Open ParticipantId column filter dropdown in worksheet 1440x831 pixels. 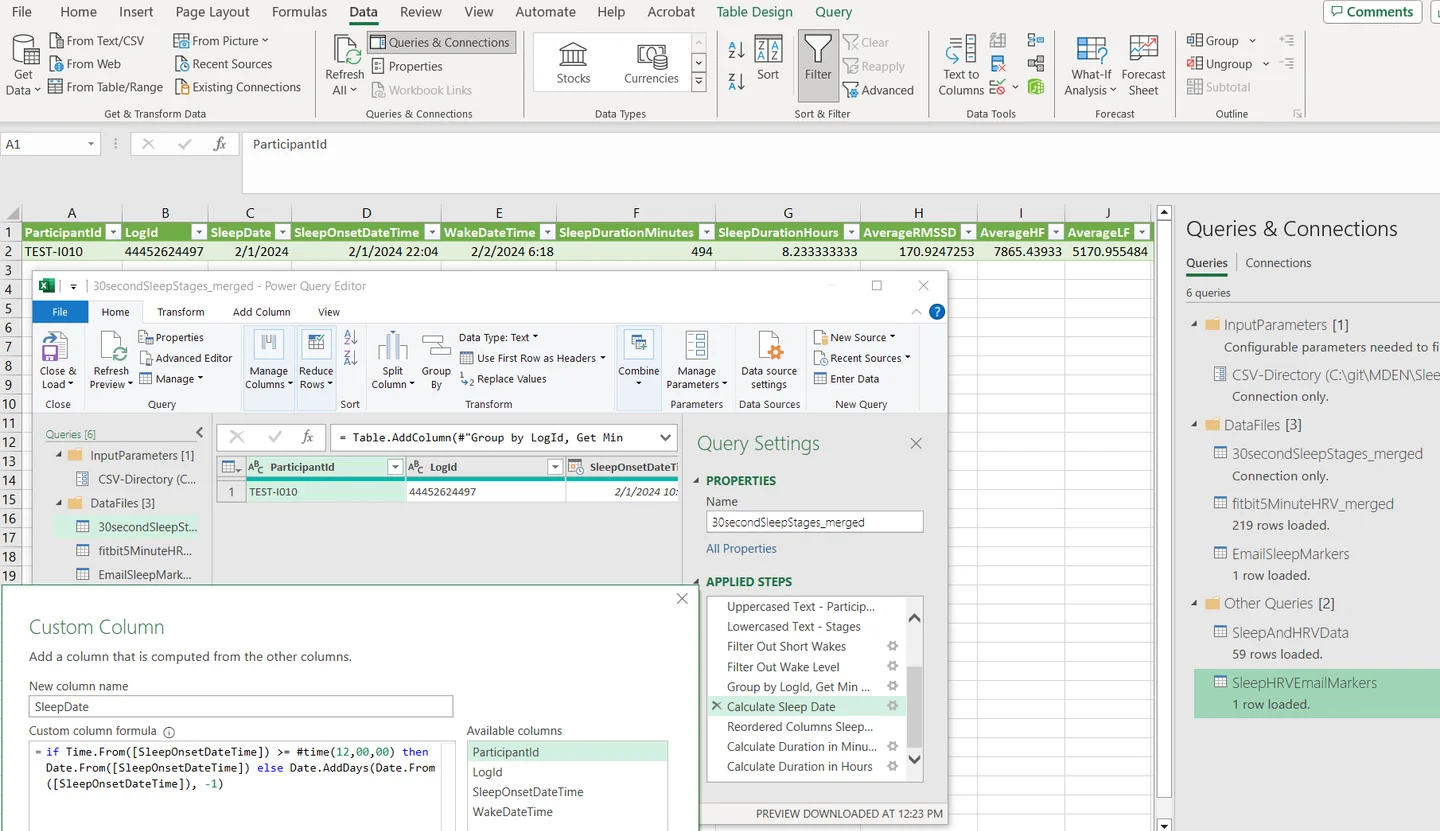click(113, 232)
